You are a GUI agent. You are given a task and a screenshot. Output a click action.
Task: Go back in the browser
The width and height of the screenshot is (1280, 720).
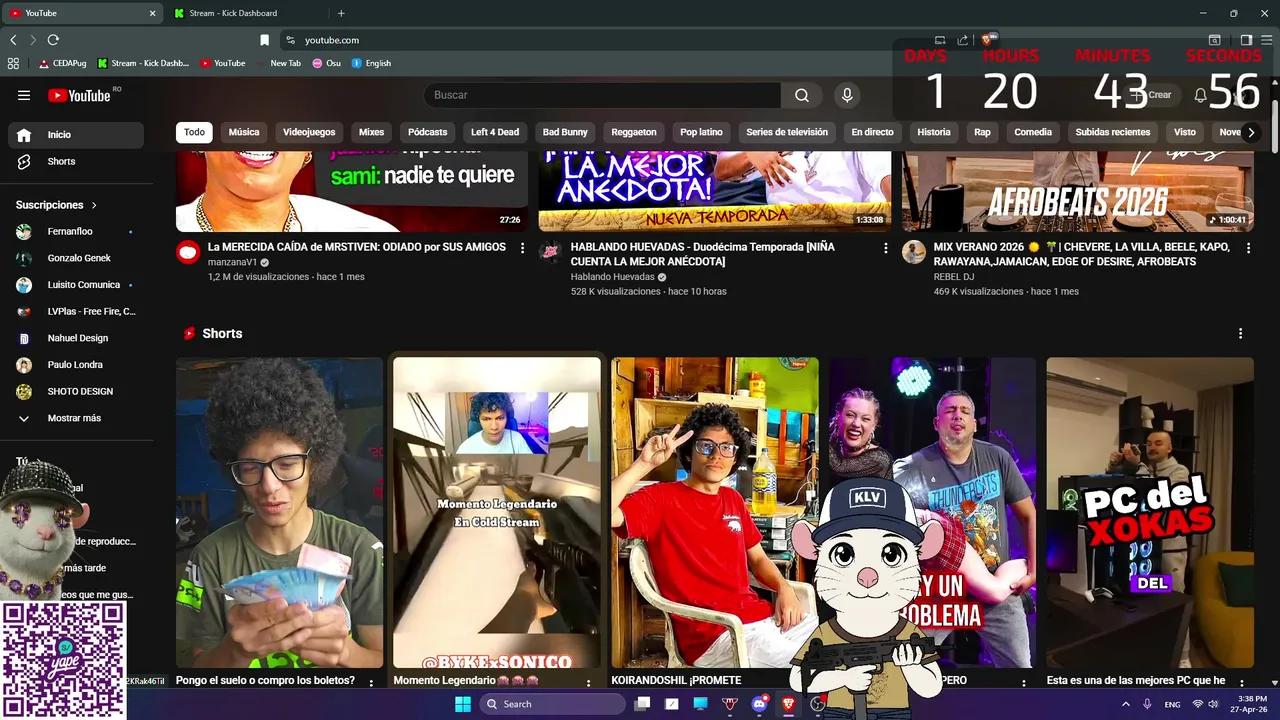(x=13, y=40)
